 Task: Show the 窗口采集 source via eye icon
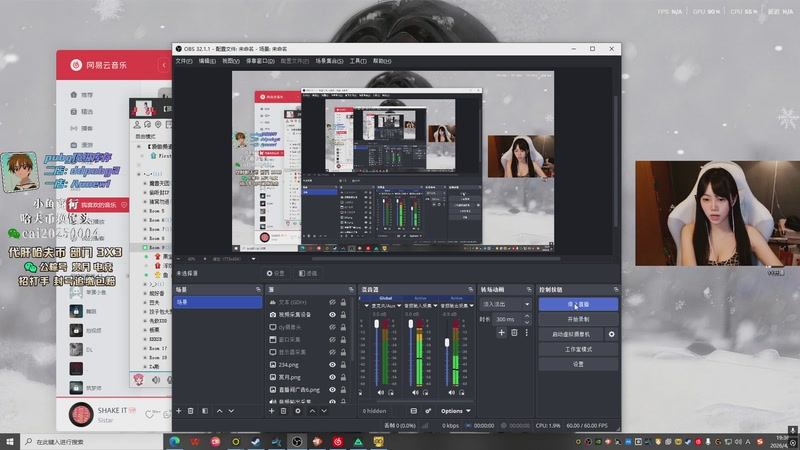click(332, 340)
